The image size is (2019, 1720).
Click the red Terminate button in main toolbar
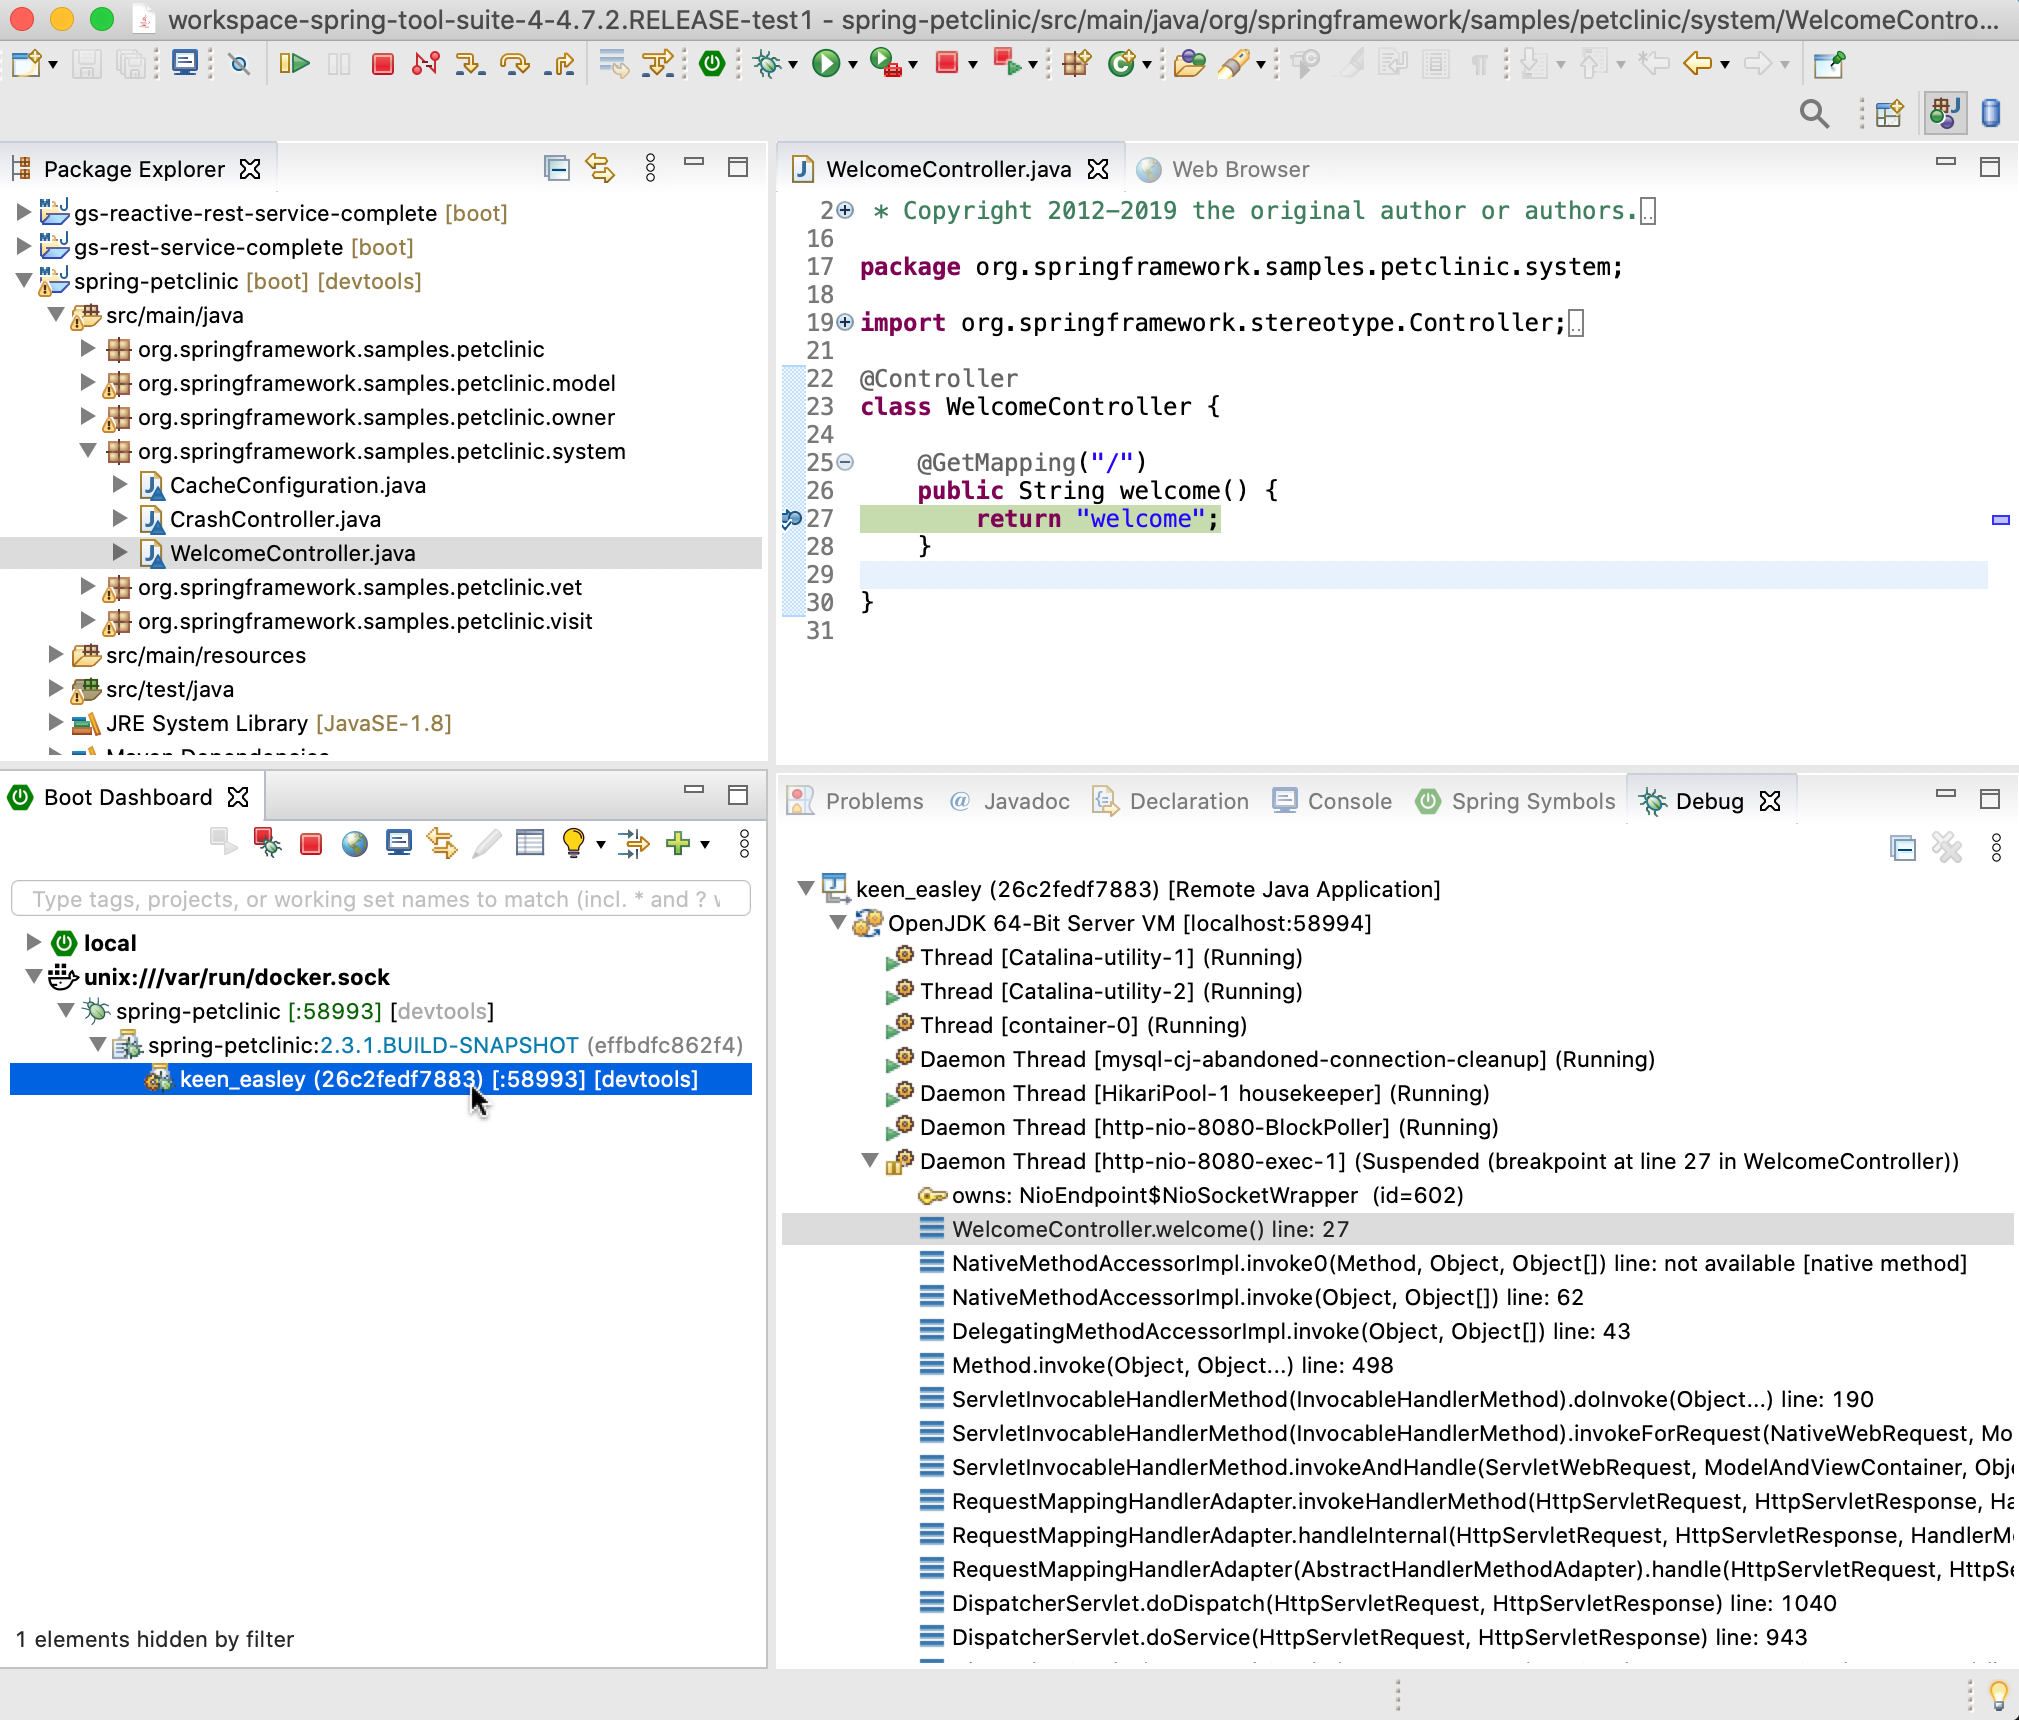tap(382, 65)
